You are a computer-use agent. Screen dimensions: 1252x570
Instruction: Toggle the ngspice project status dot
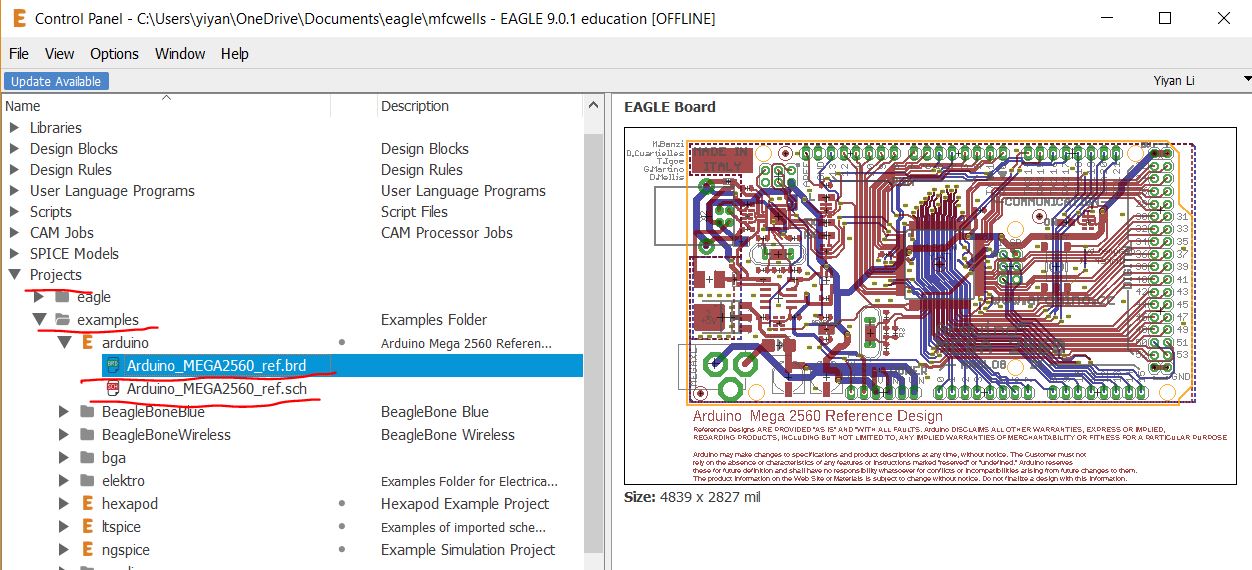click(x=342, y=550)
